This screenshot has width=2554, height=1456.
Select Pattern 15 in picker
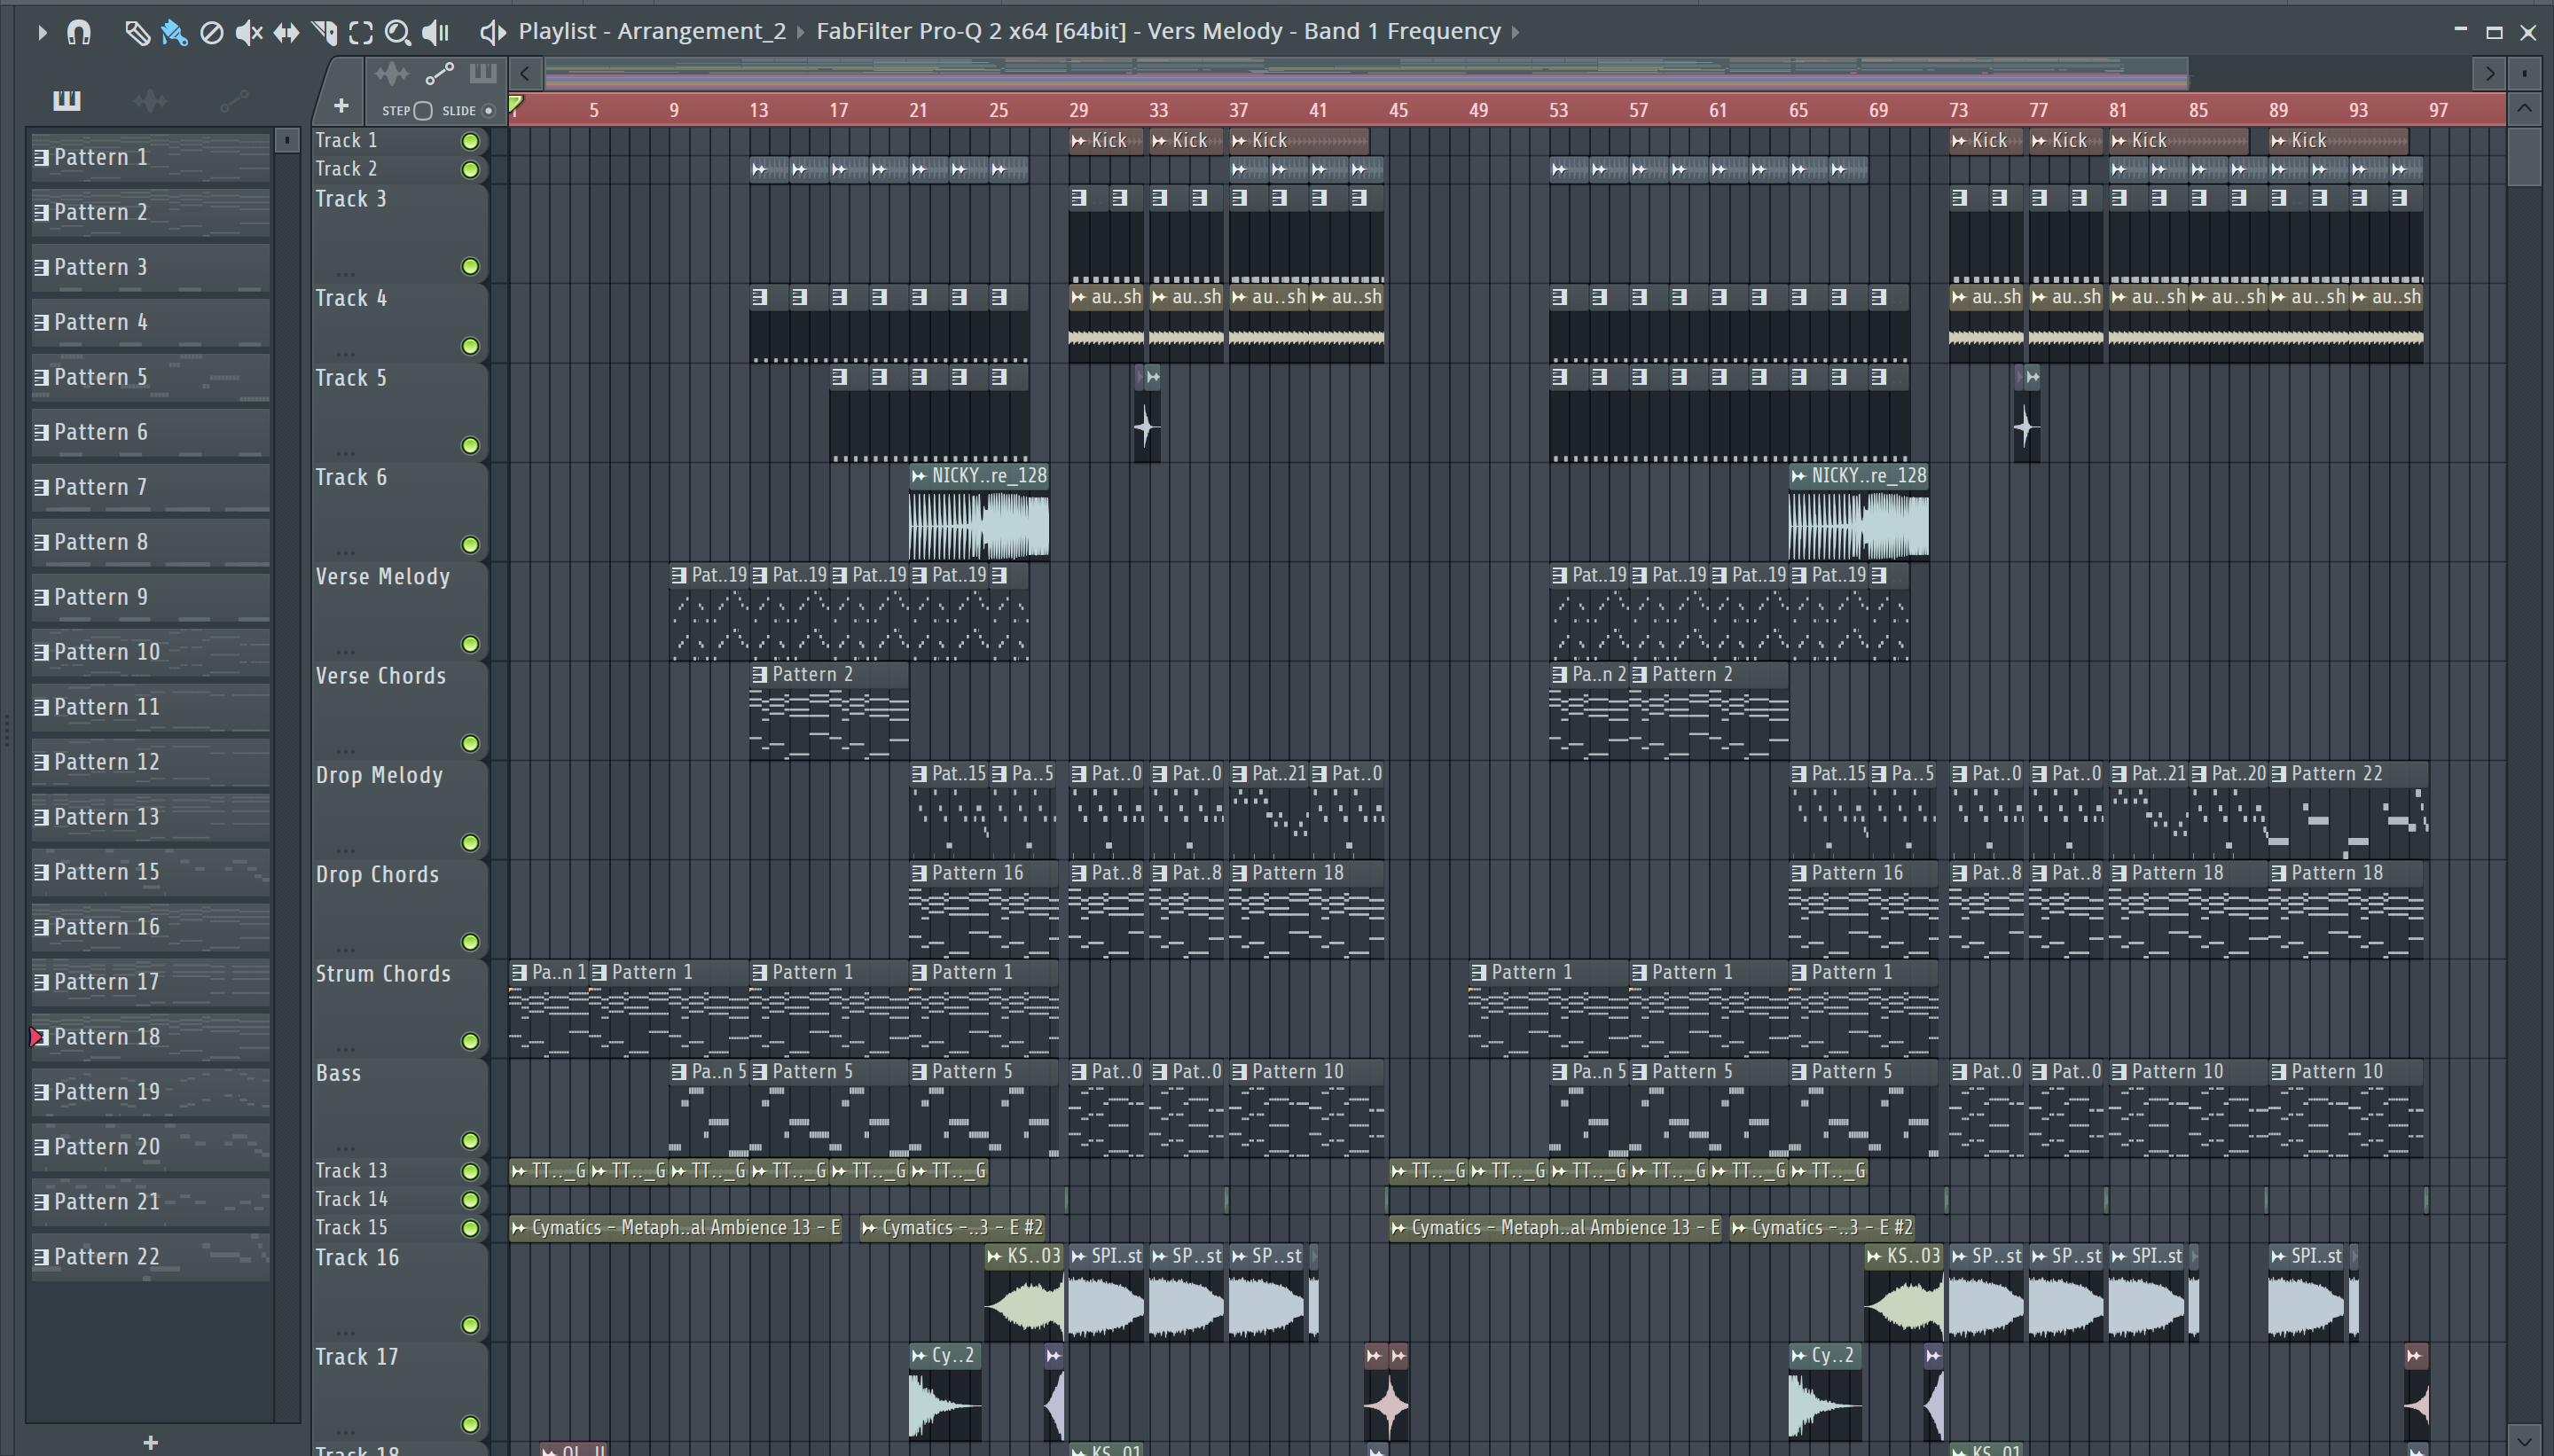click(150, 872)
